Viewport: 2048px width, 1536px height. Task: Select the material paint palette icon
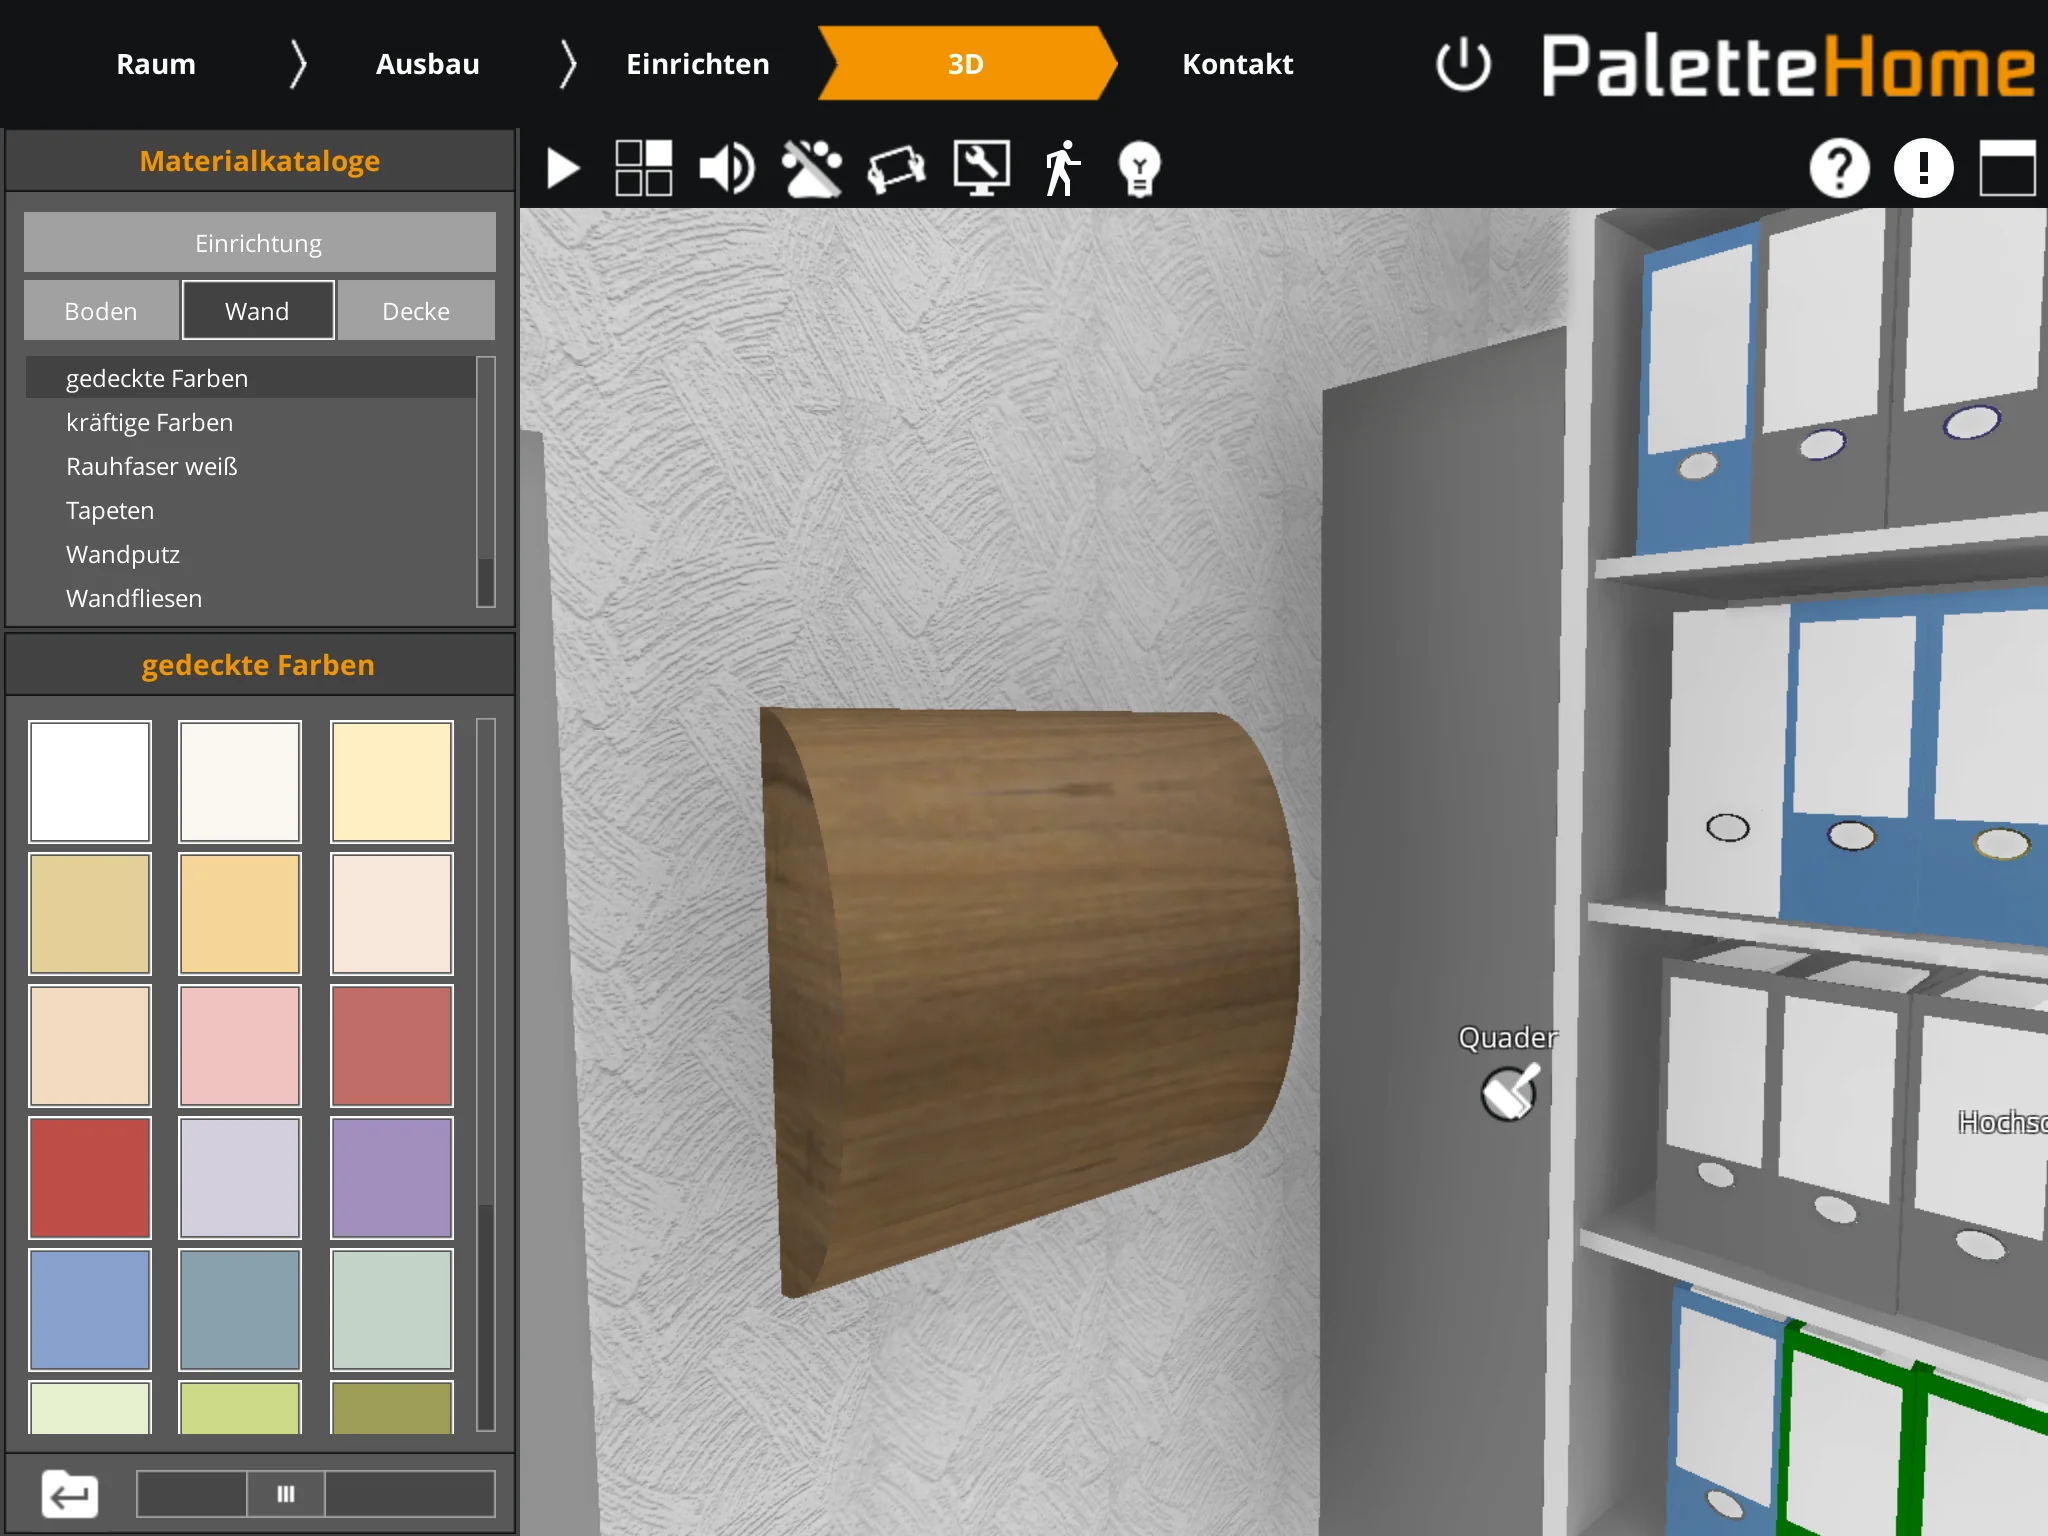(x=811, y=168)
